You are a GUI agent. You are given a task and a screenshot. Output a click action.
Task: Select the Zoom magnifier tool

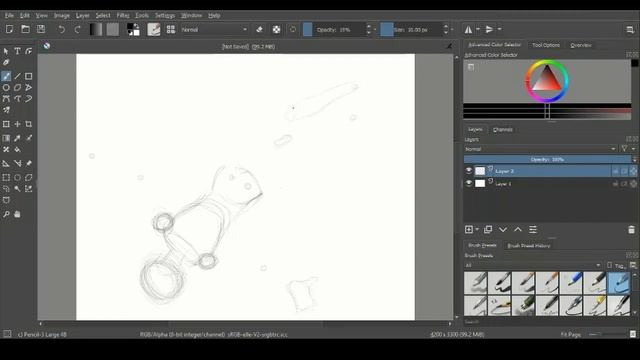[x=6, y=214]
